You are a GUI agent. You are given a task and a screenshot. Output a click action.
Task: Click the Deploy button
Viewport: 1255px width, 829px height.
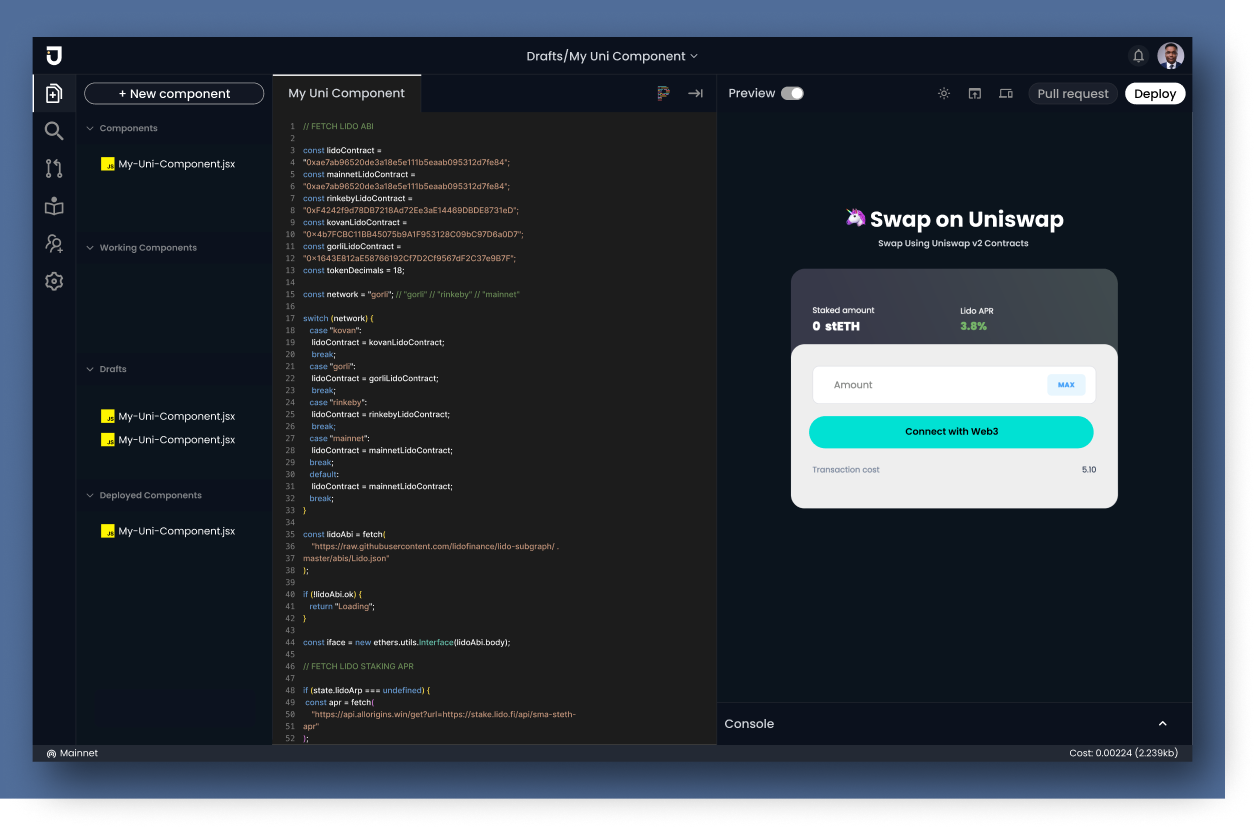1155,94
